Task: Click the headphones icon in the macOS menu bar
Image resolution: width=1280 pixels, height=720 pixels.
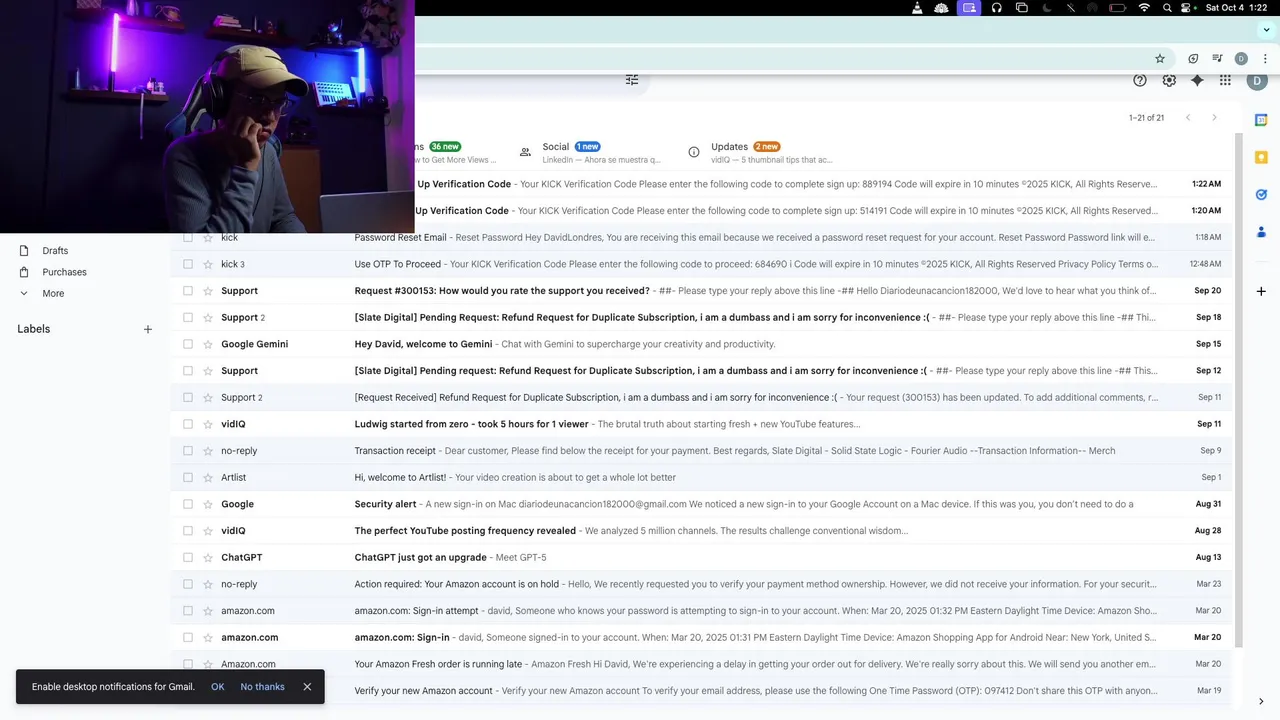Action: click(x=996, y=8)
